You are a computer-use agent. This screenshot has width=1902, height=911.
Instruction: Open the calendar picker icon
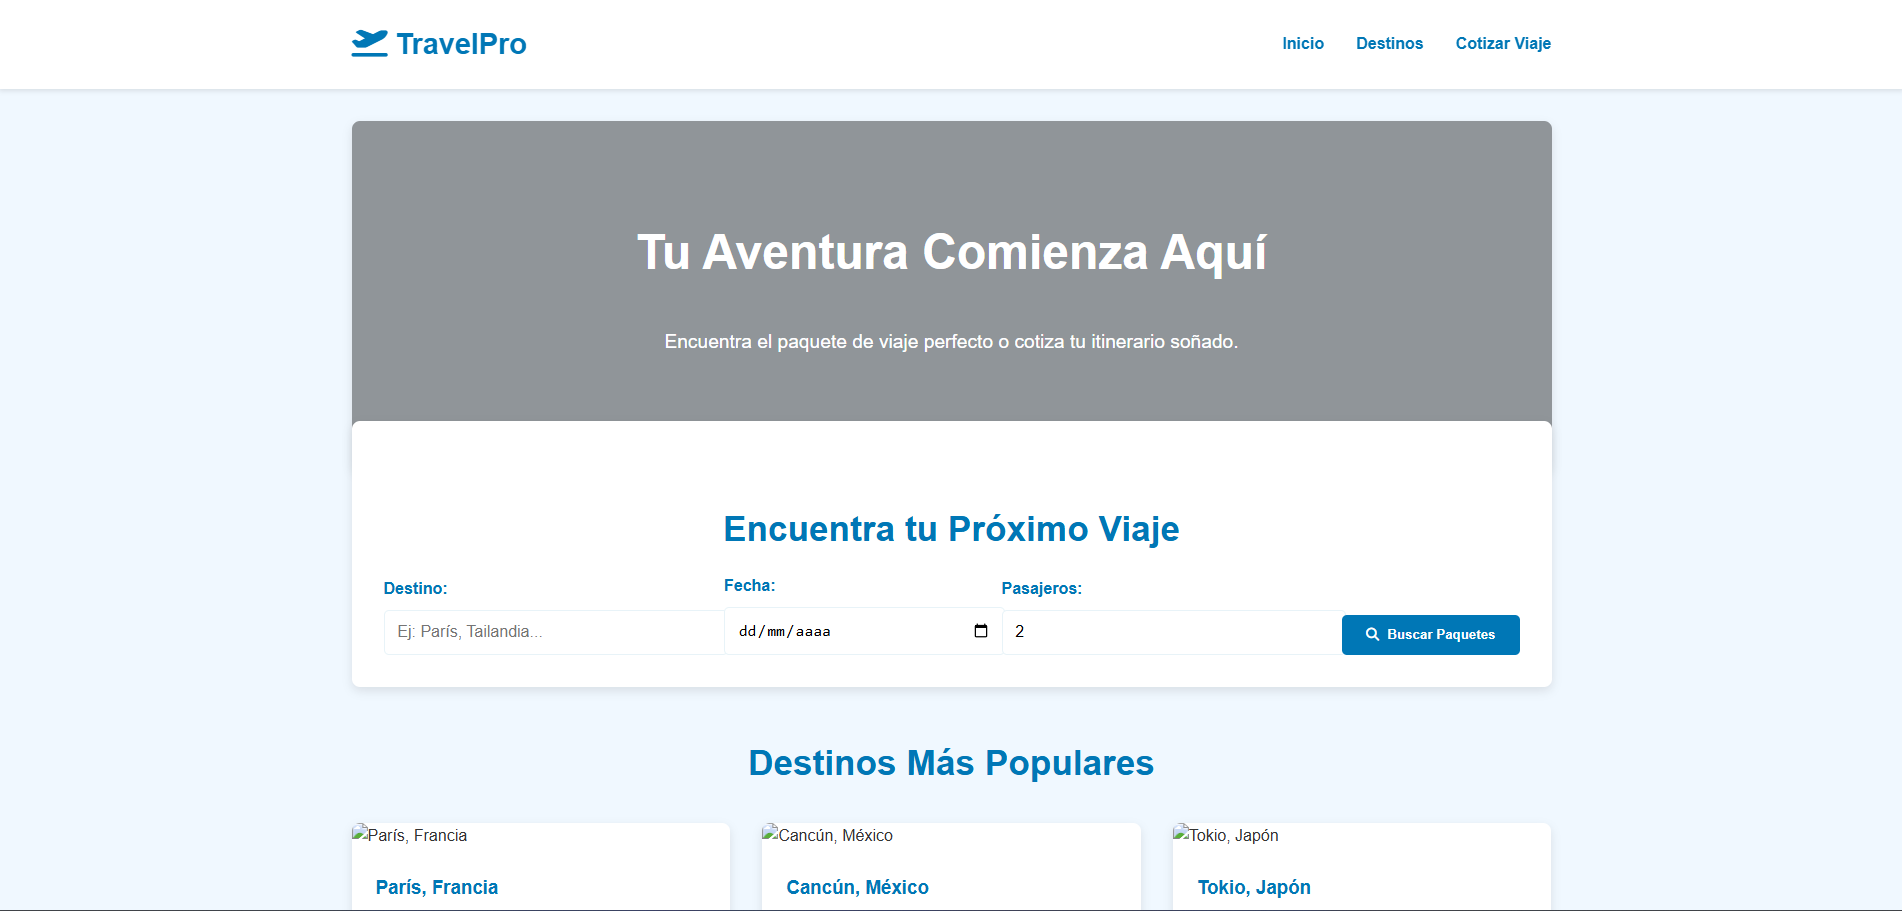point(980,631)
